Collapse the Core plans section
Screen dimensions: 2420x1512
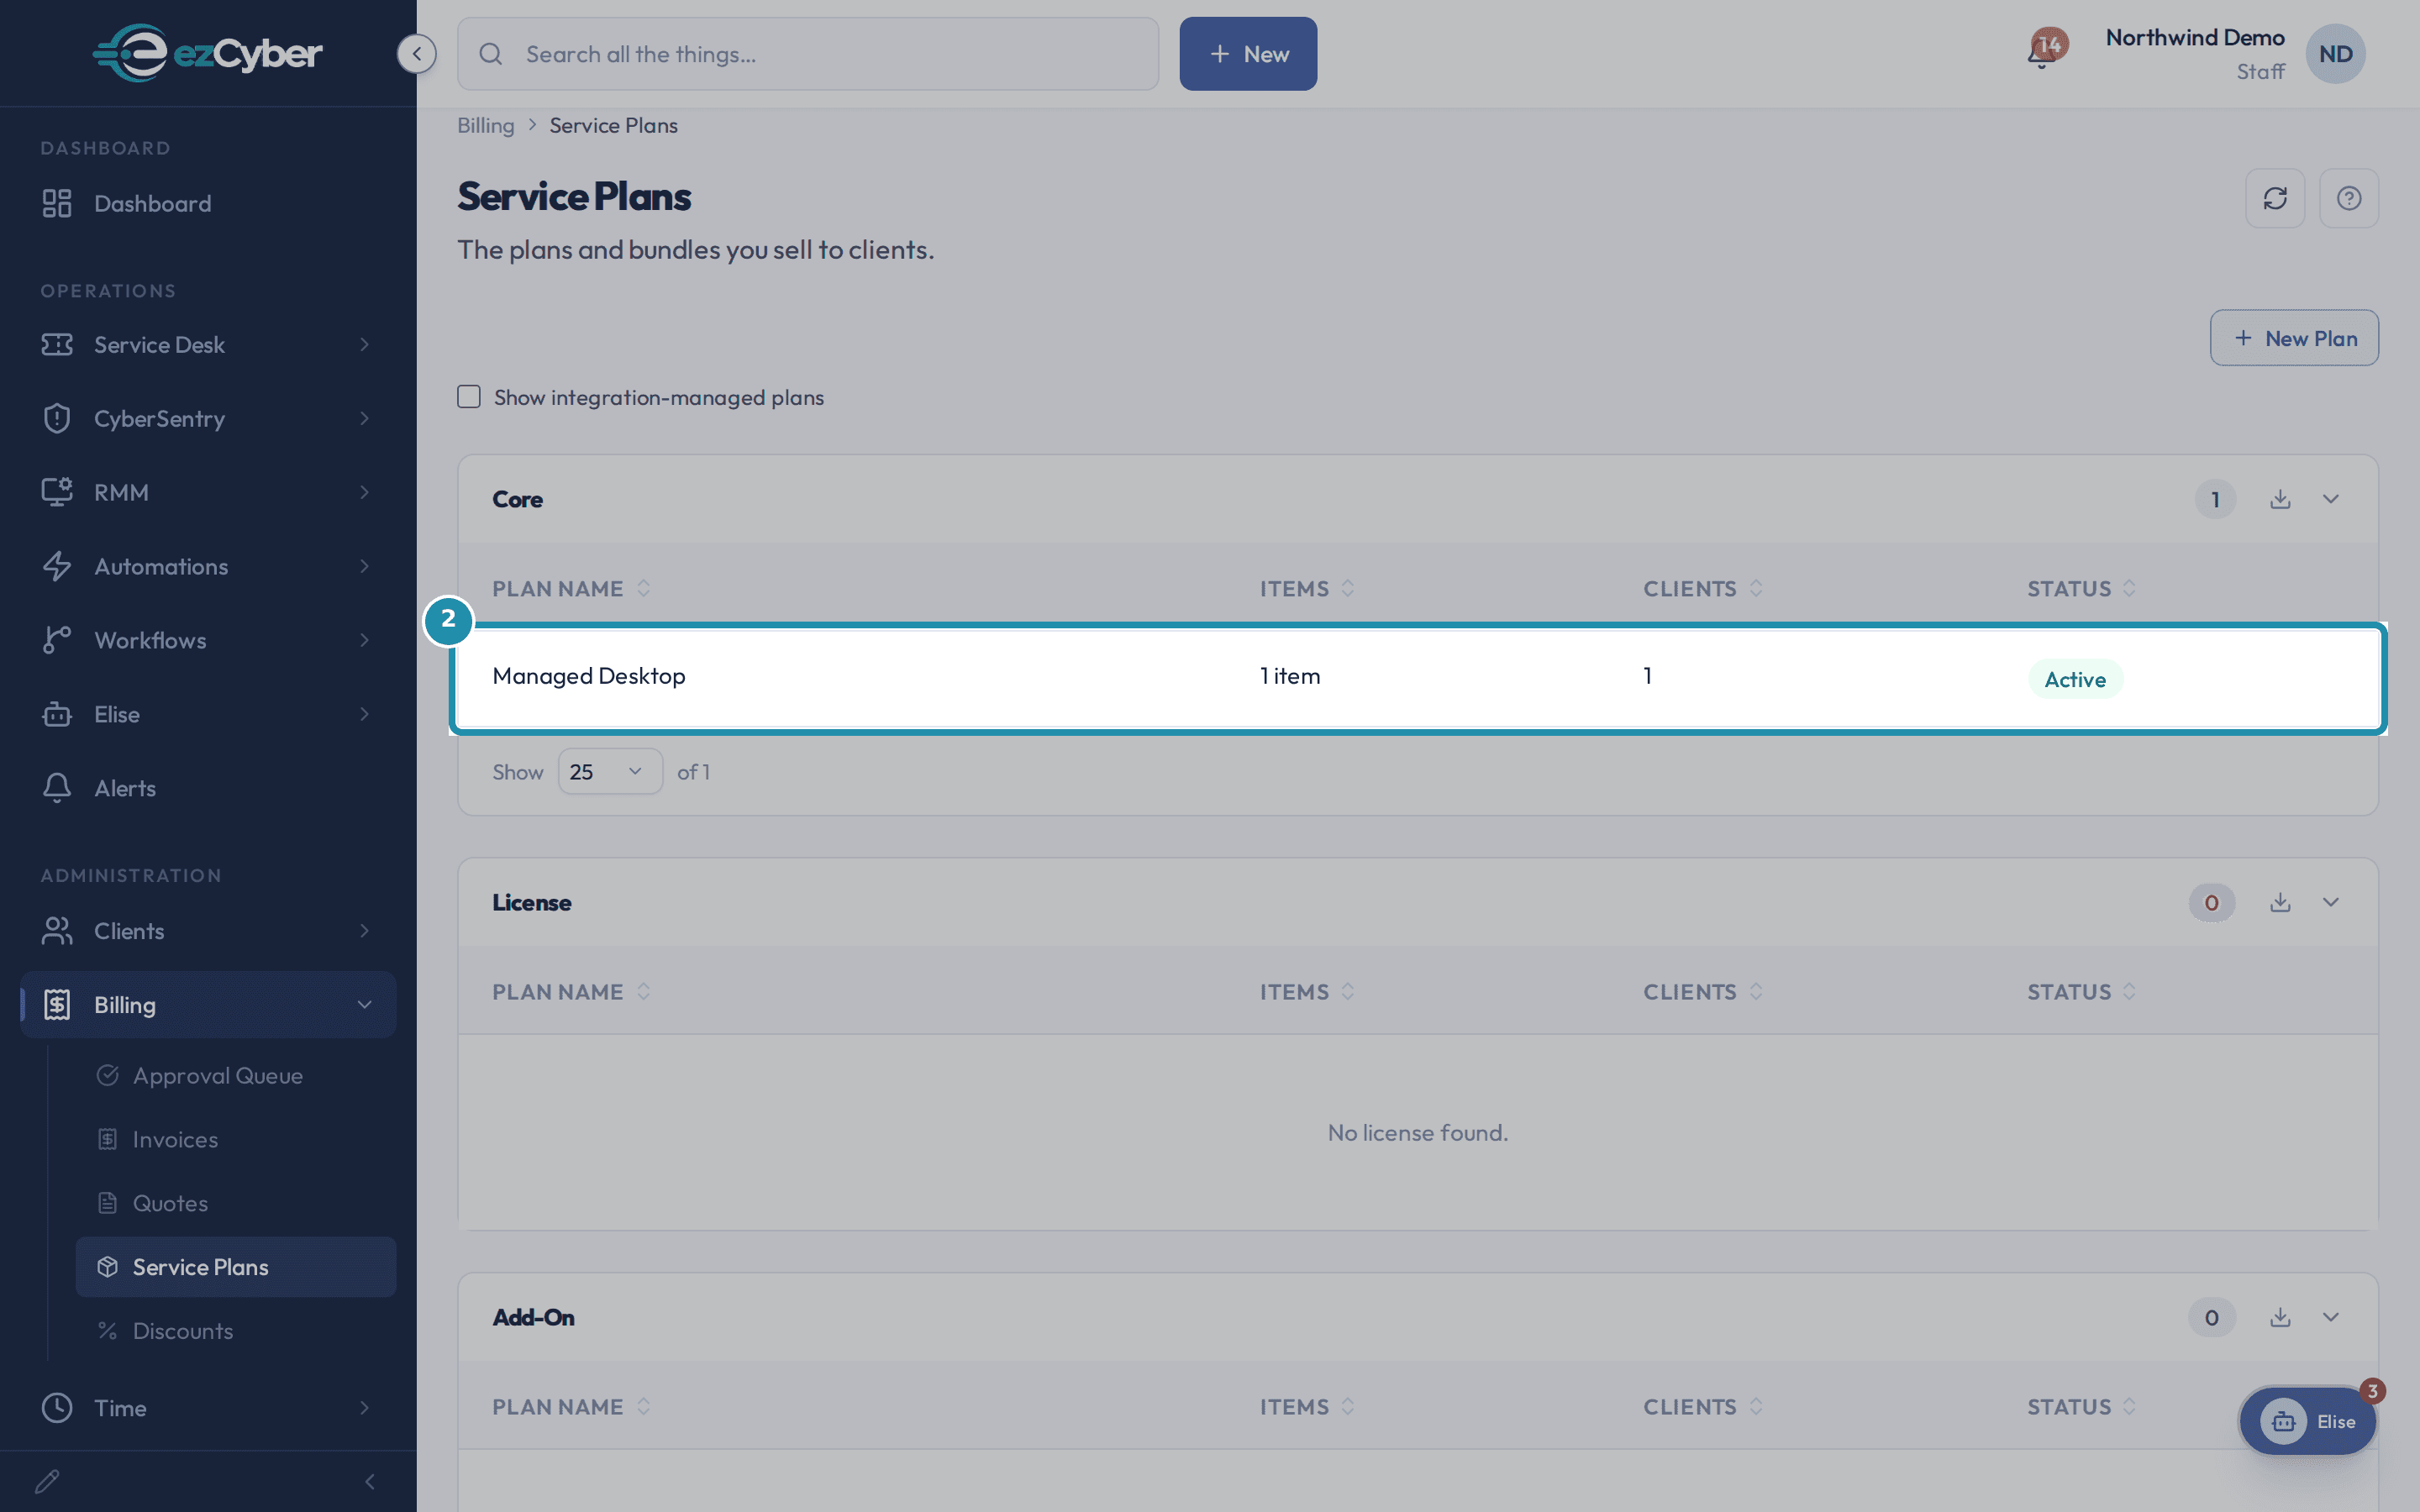tap(2330, 499)
